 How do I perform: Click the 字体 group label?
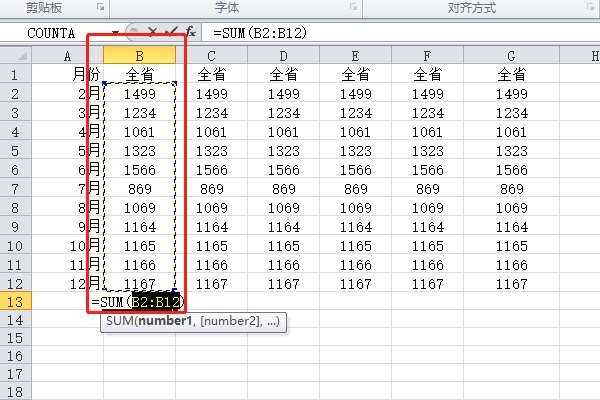click(227, 8)
